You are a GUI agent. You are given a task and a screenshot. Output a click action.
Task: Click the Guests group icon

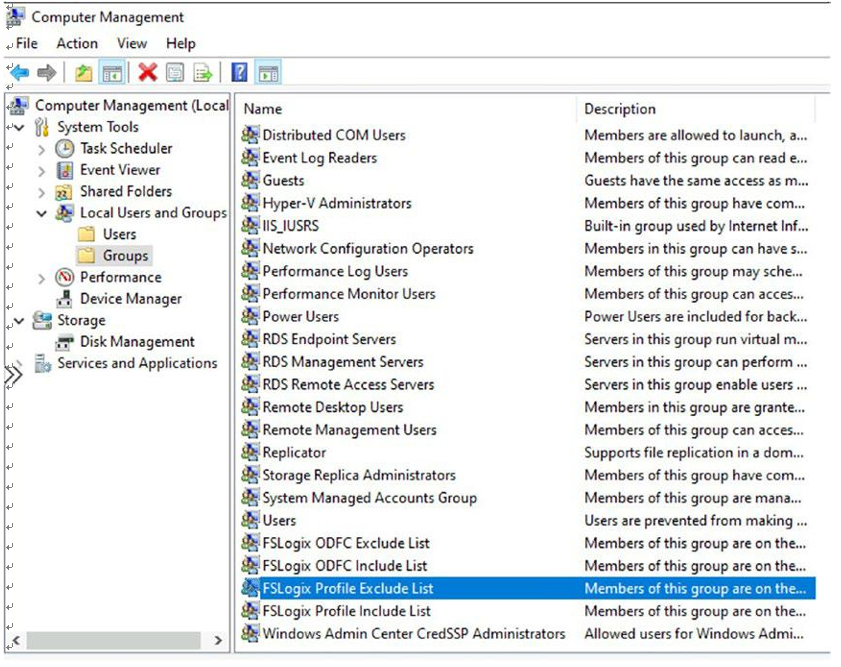coord(250,180)
